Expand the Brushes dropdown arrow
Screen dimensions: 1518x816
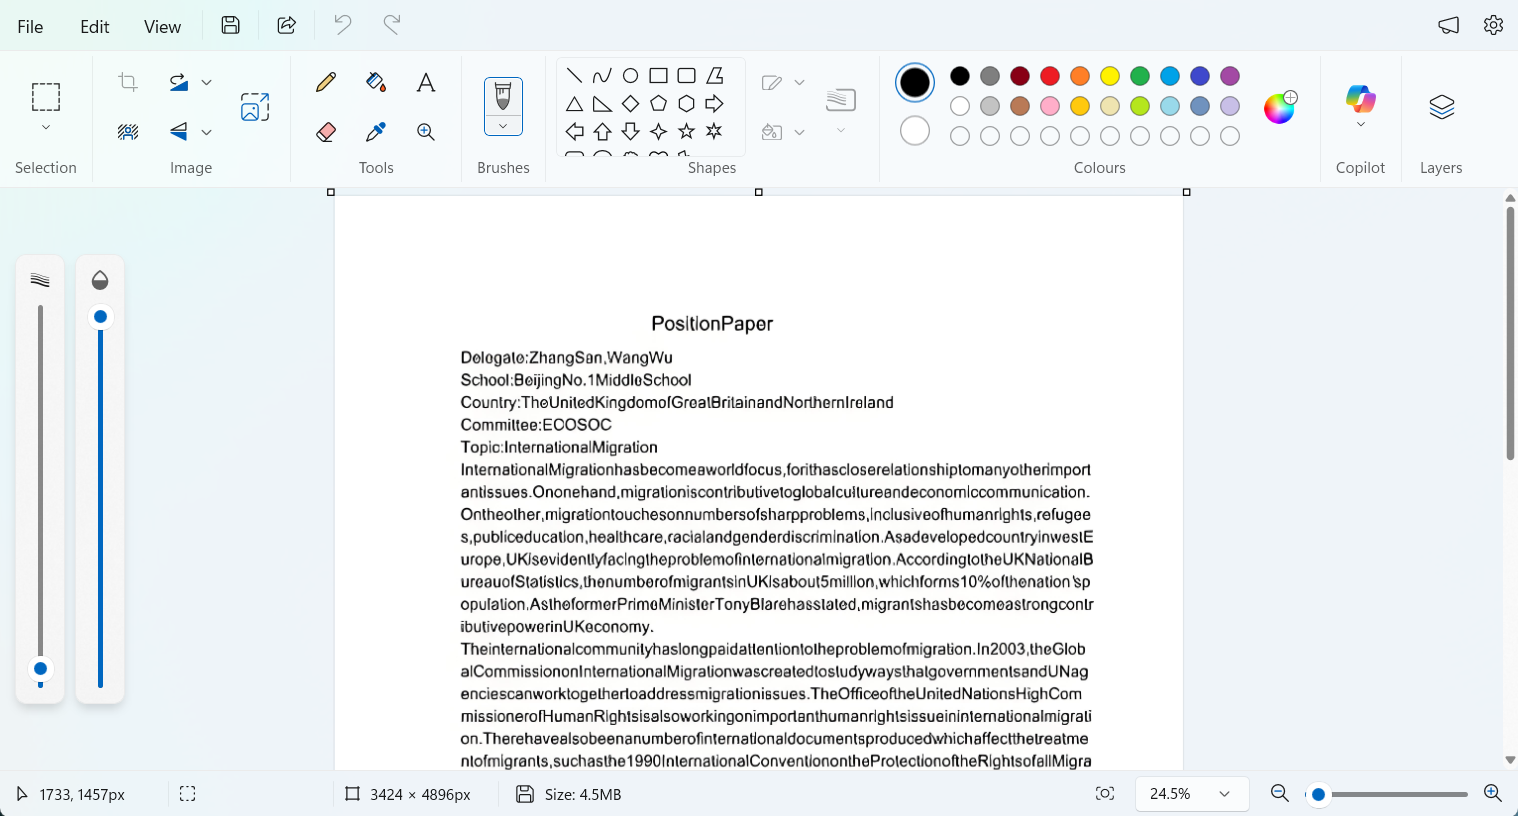[503, 126]
